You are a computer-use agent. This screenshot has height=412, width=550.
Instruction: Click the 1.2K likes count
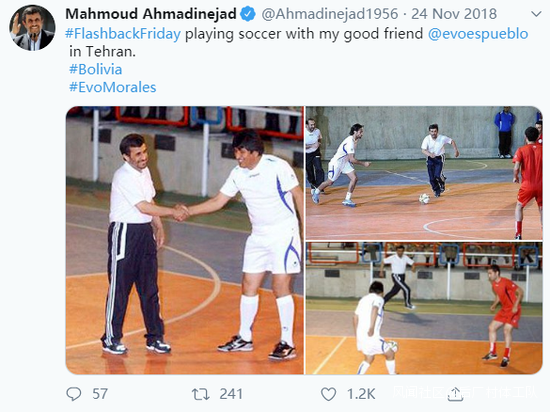361,394
